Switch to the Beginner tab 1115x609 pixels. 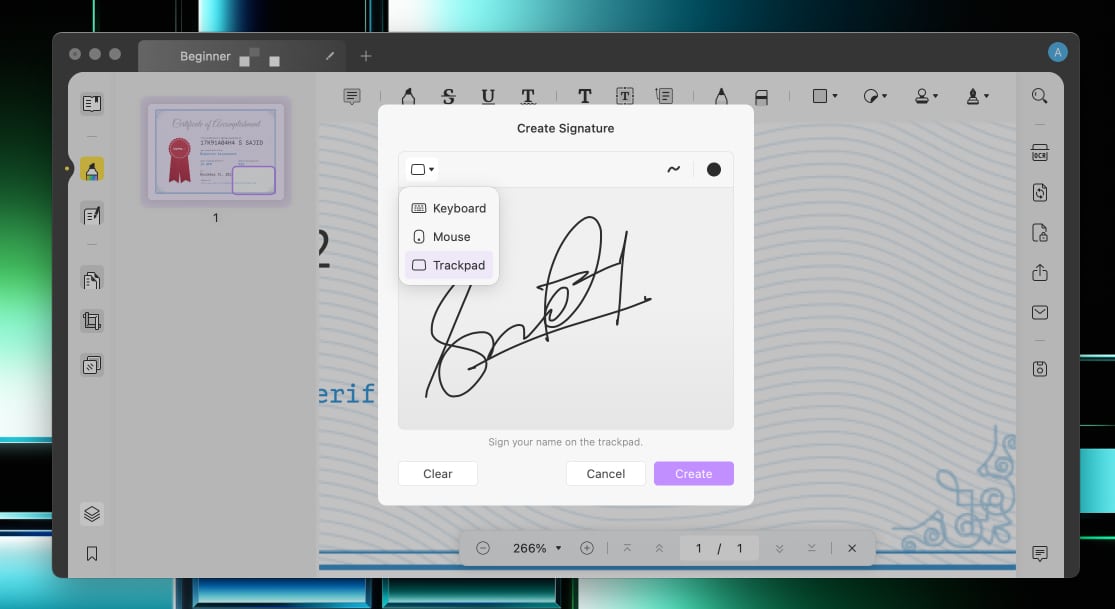pyautogui.click(x=240, y=56)
